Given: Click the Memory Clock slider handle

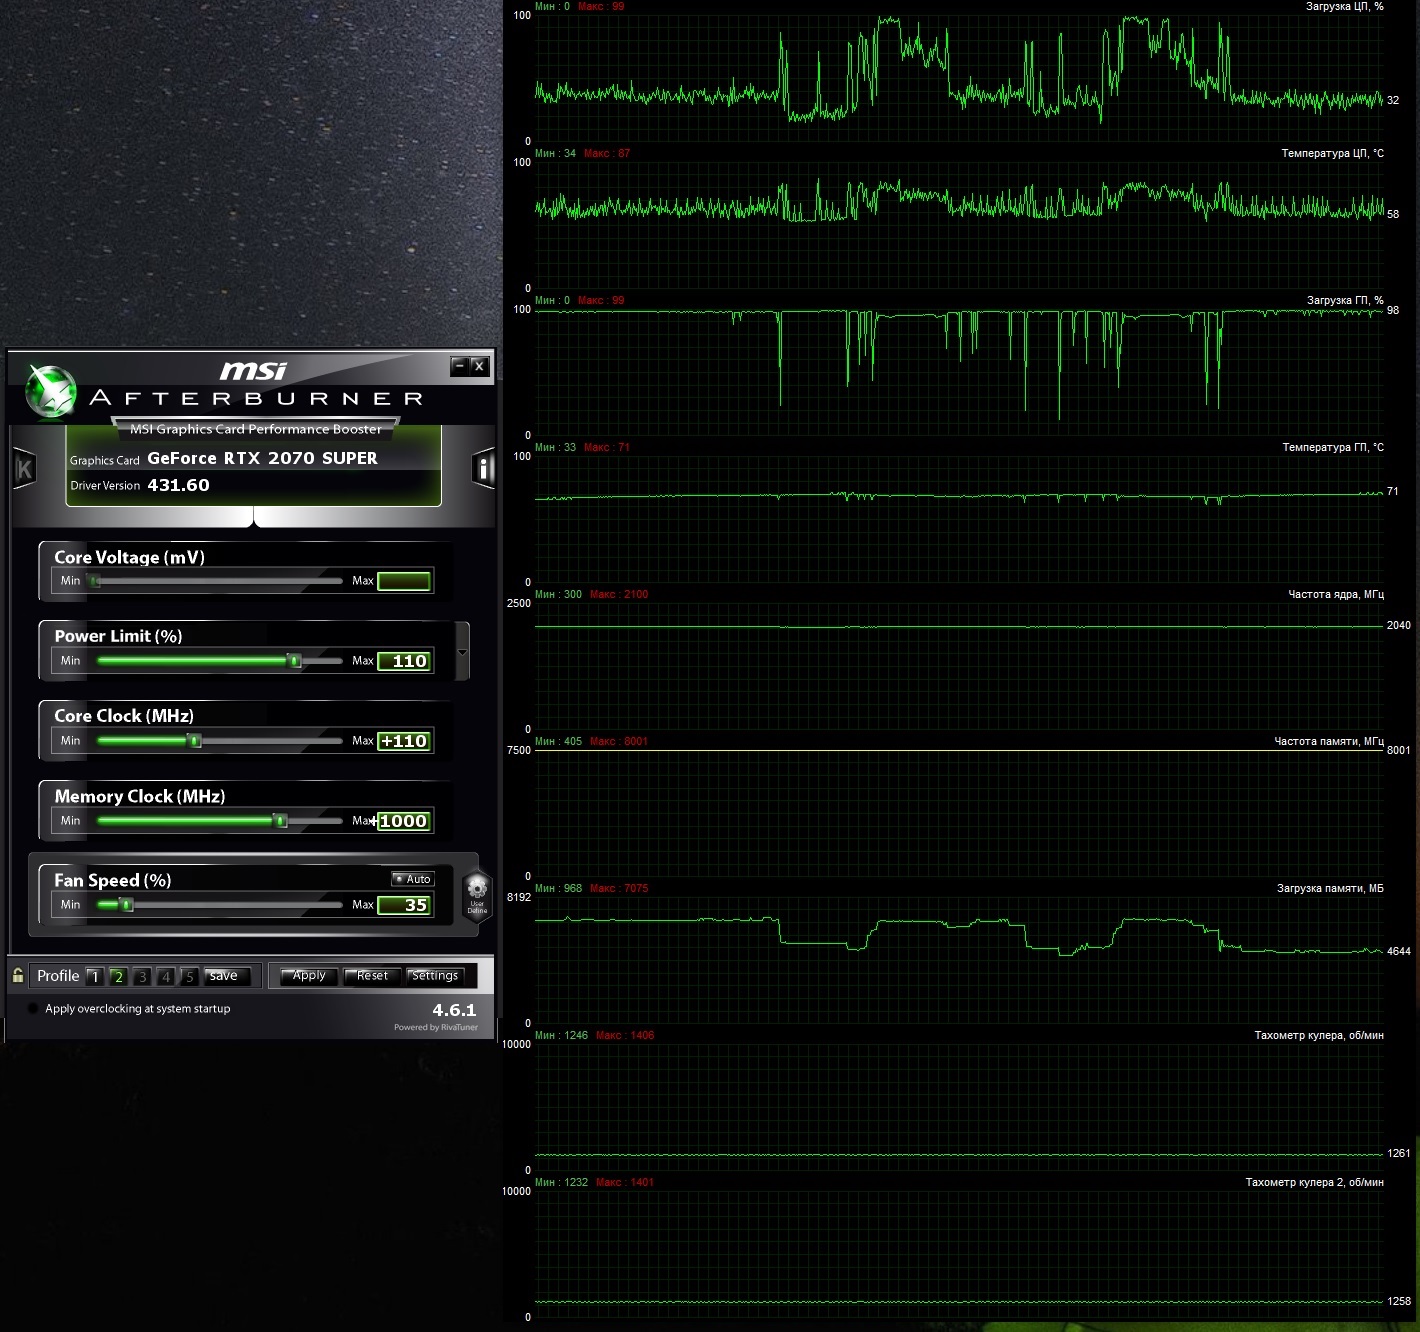Looking at the screenshot, I should click(x=281, y=821).
